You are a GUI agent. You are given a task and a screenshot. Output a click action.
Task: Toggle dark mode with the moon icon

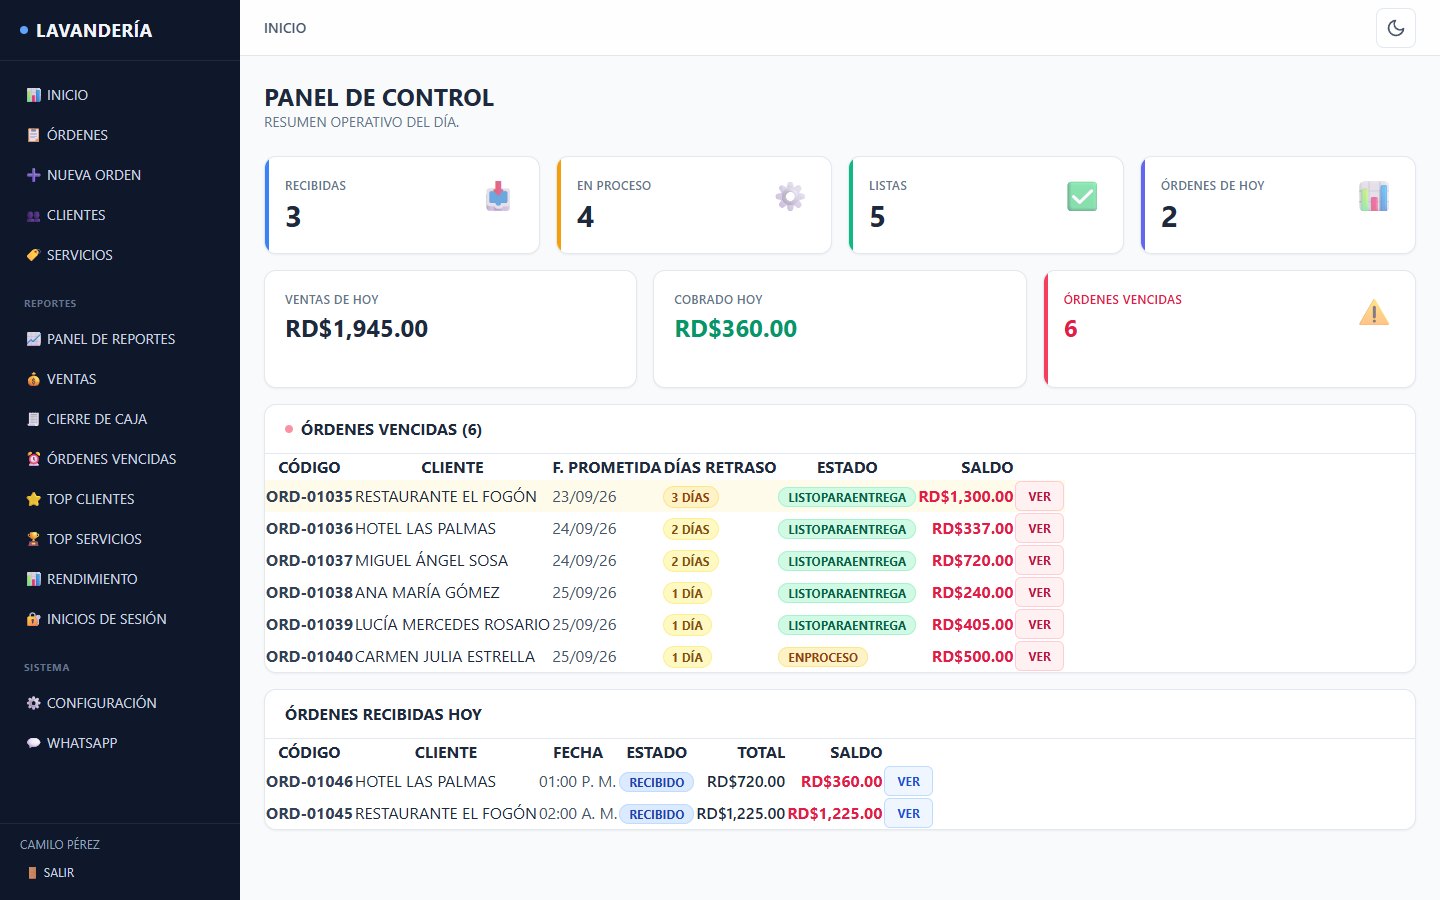click(1396, 28)
